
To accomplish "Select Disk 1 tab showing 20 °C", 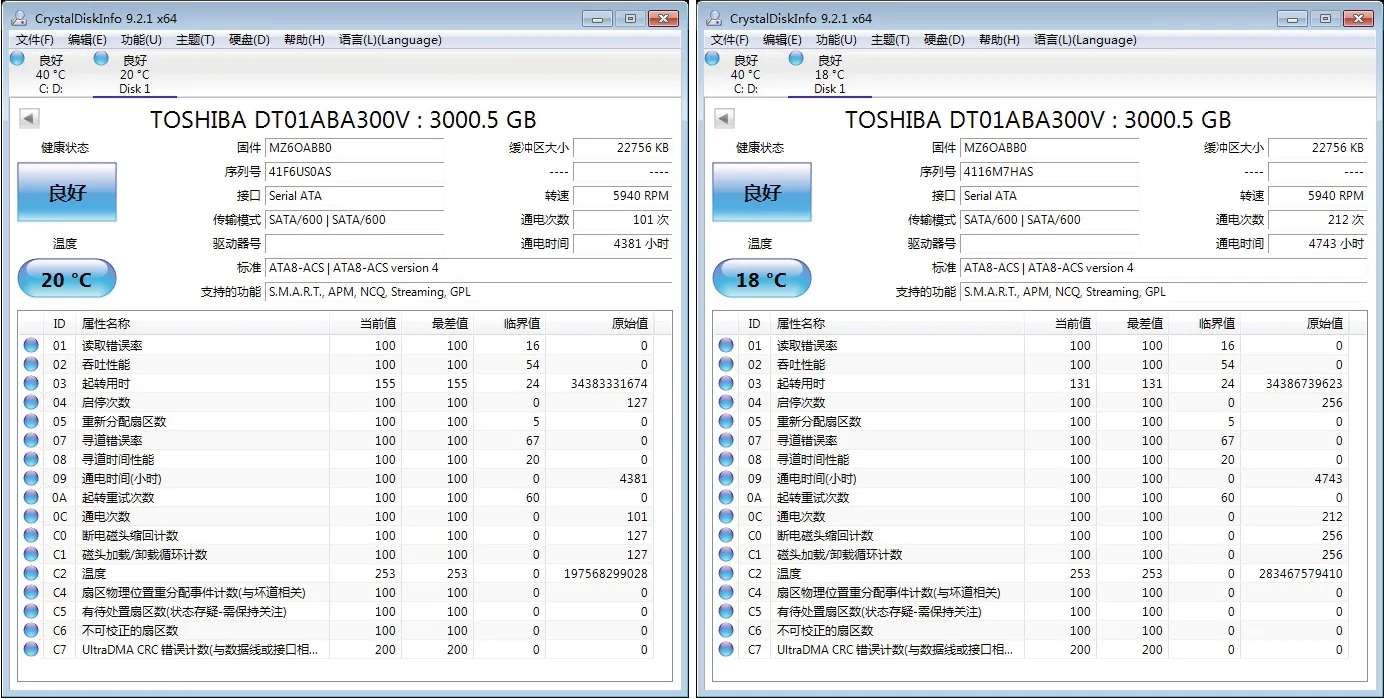I will (134, 74).
